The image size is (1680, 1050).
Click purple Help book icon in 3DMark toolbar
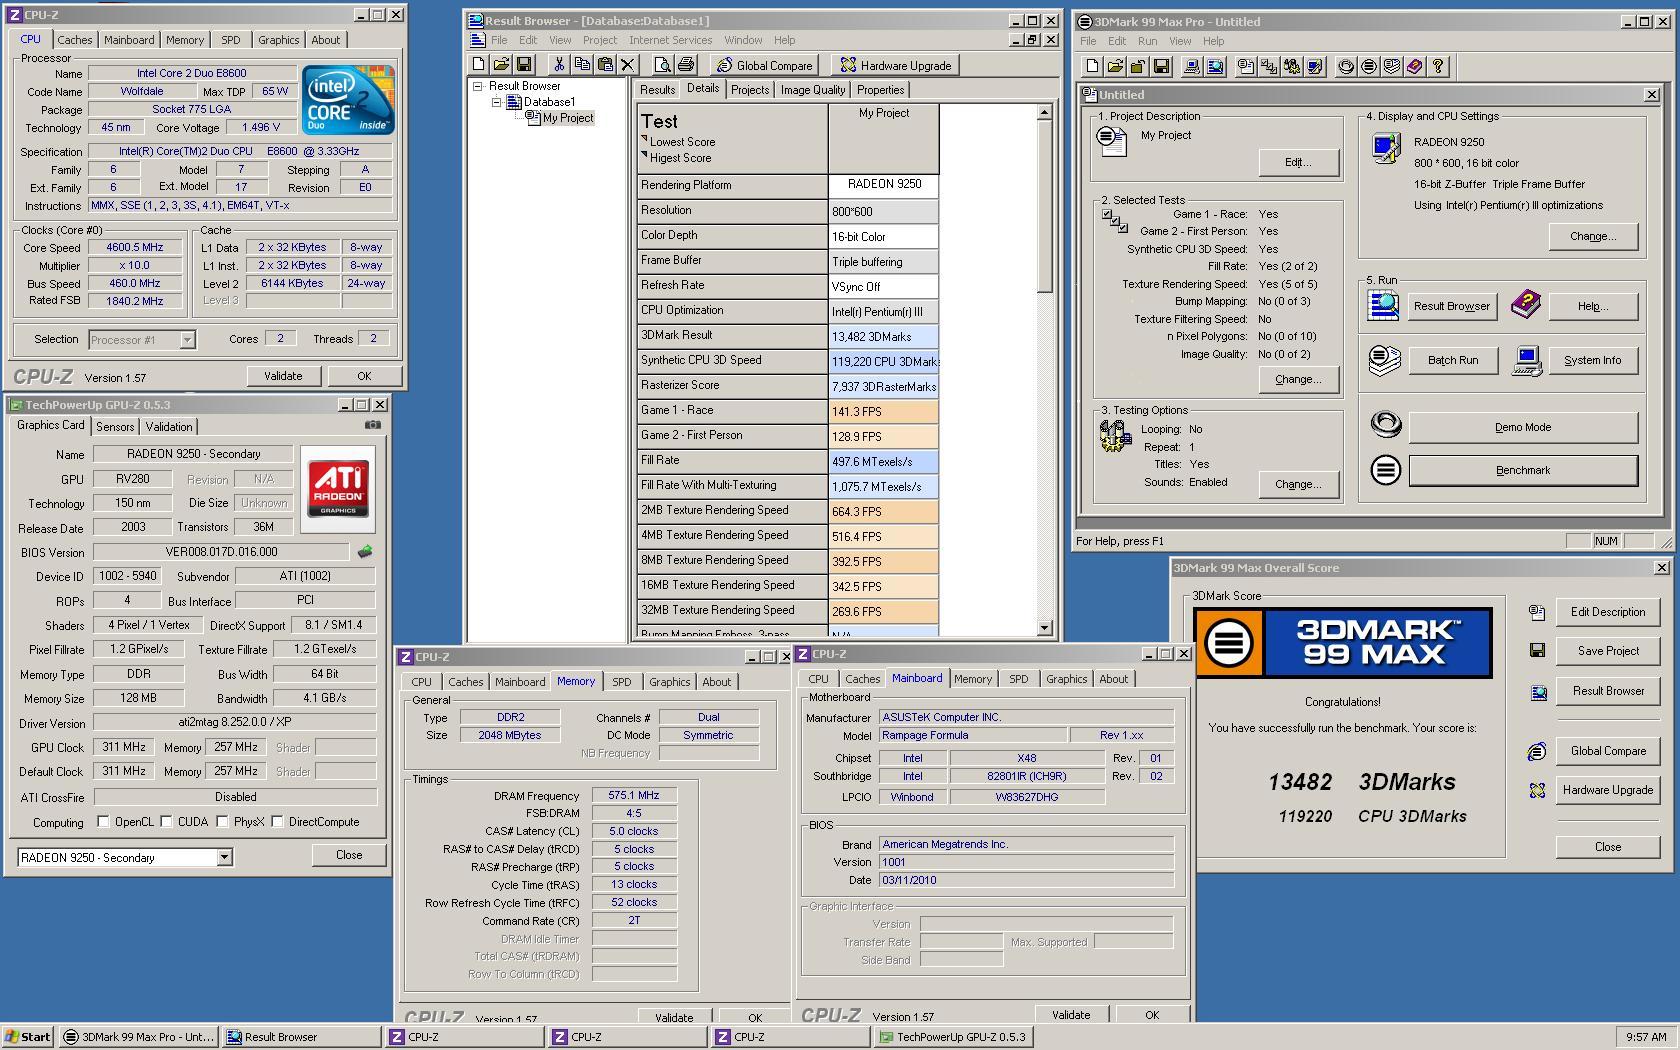[x=1415, y=66]
